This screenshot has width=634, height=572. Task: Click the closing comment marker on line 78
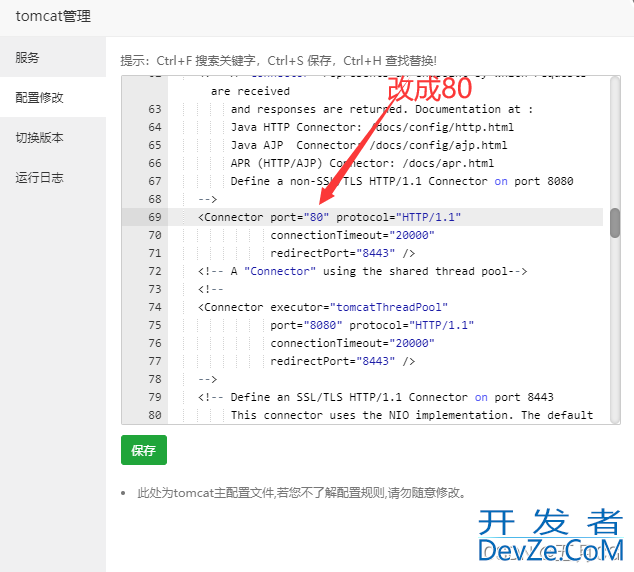[x=207, y=379]
